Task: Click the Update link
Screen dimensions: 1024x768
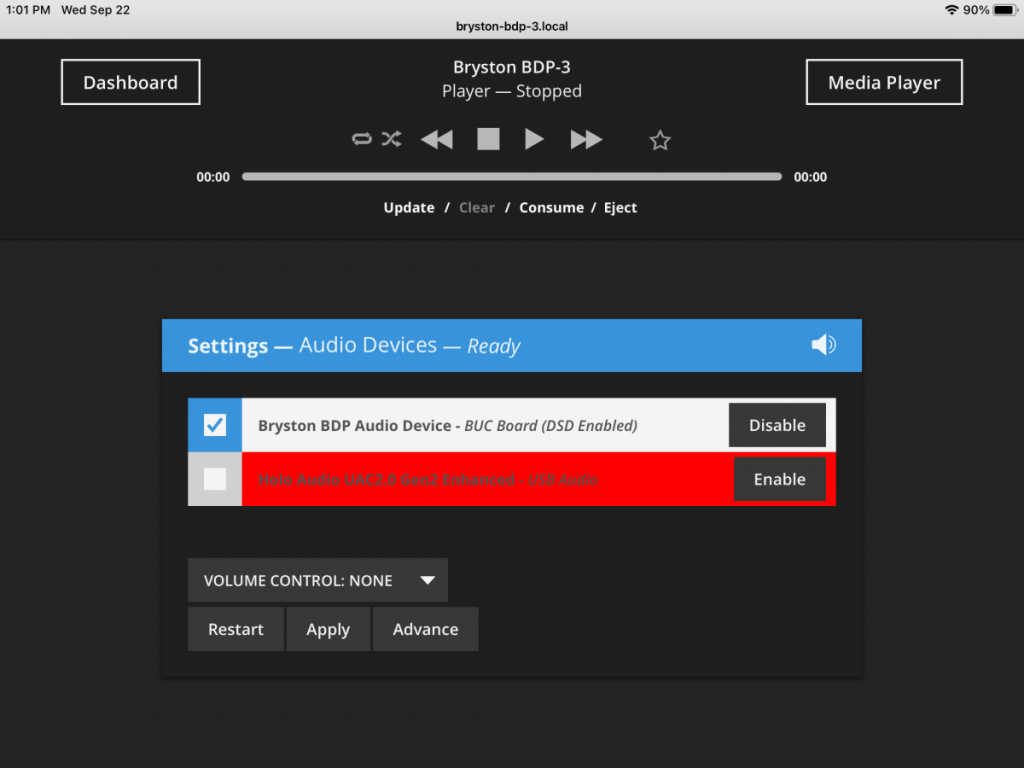Action: pos(409,208)
